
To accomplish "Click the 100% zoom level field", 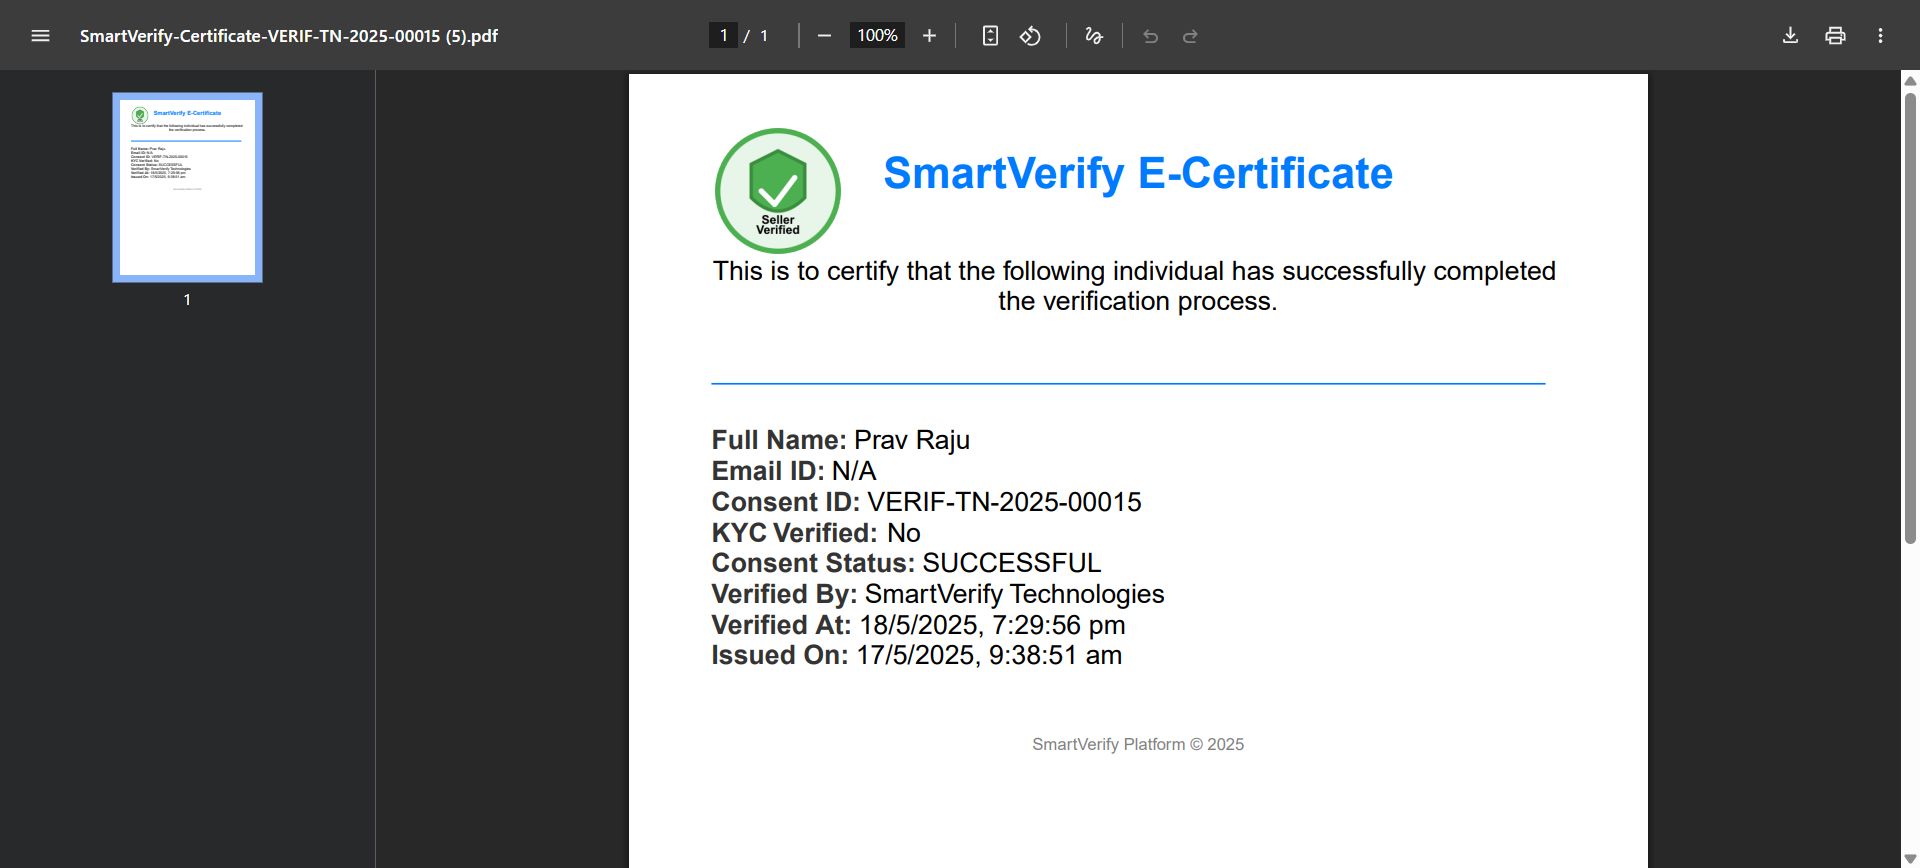I will 877,36.
